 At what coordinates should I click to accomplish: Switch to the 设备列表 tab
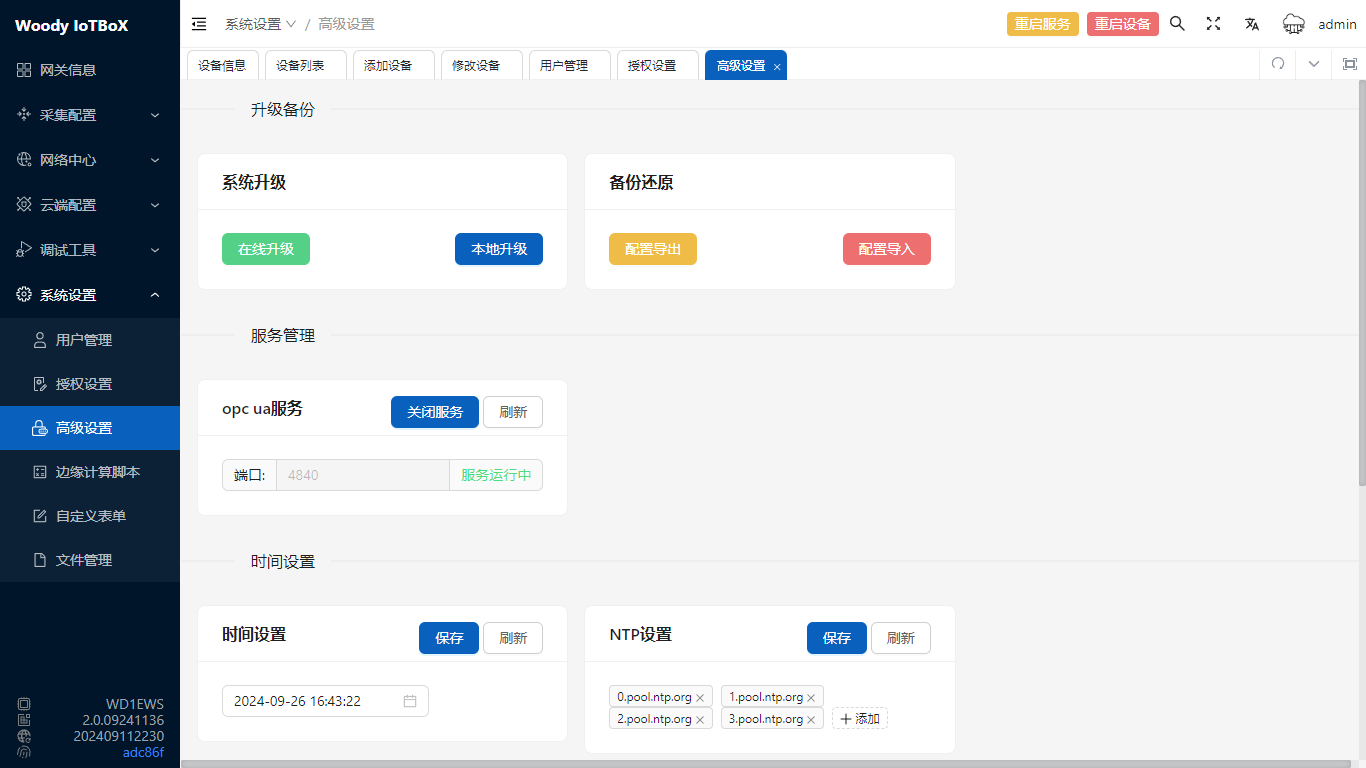300,65
